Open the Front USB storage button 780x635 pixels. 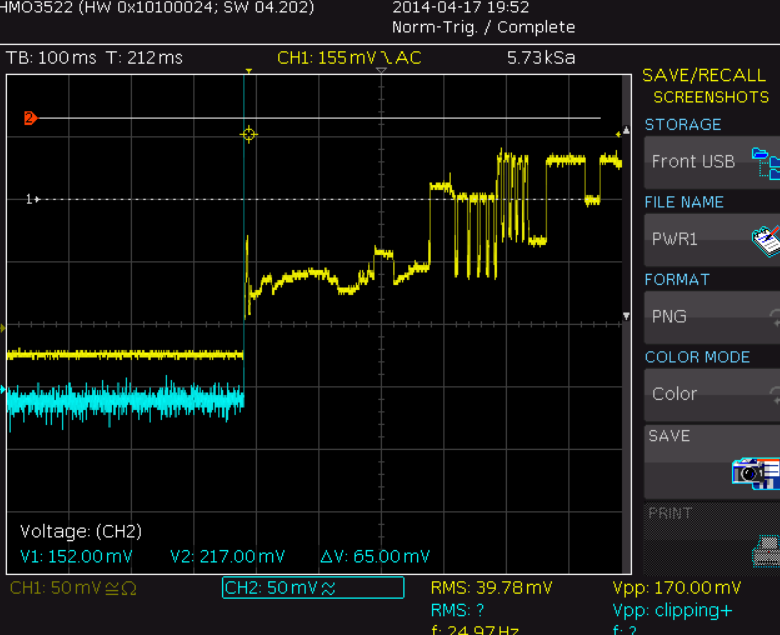click(712, 163)
